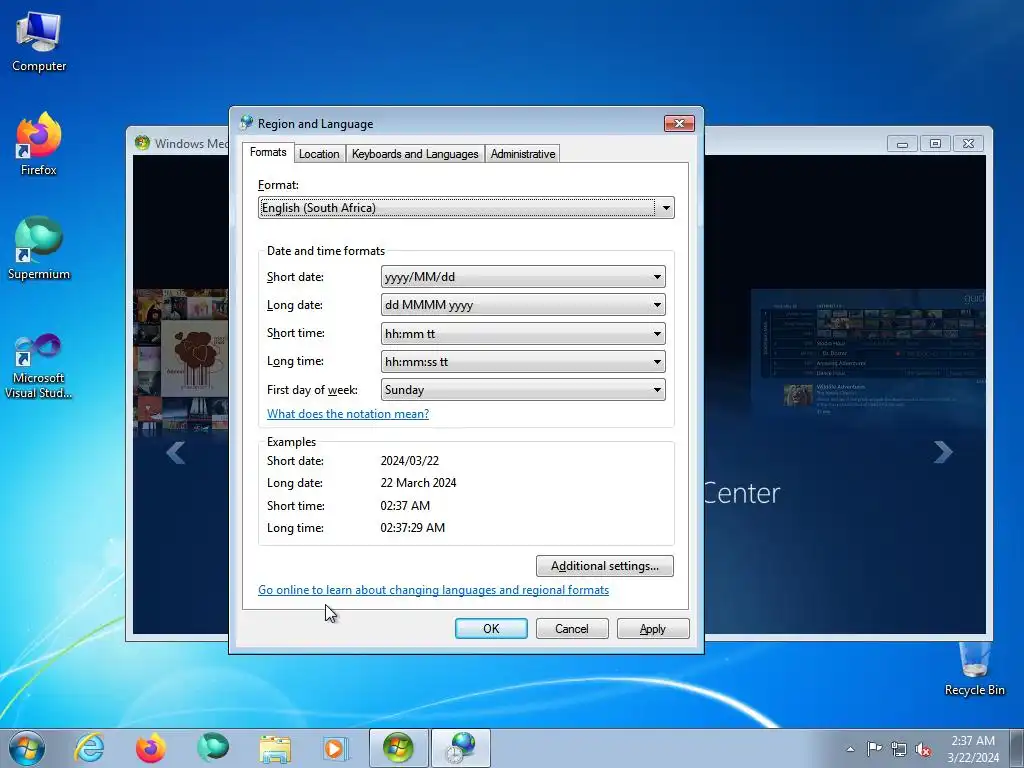
Task: Select Region and Language taskbar button
Action: point(461,748)
